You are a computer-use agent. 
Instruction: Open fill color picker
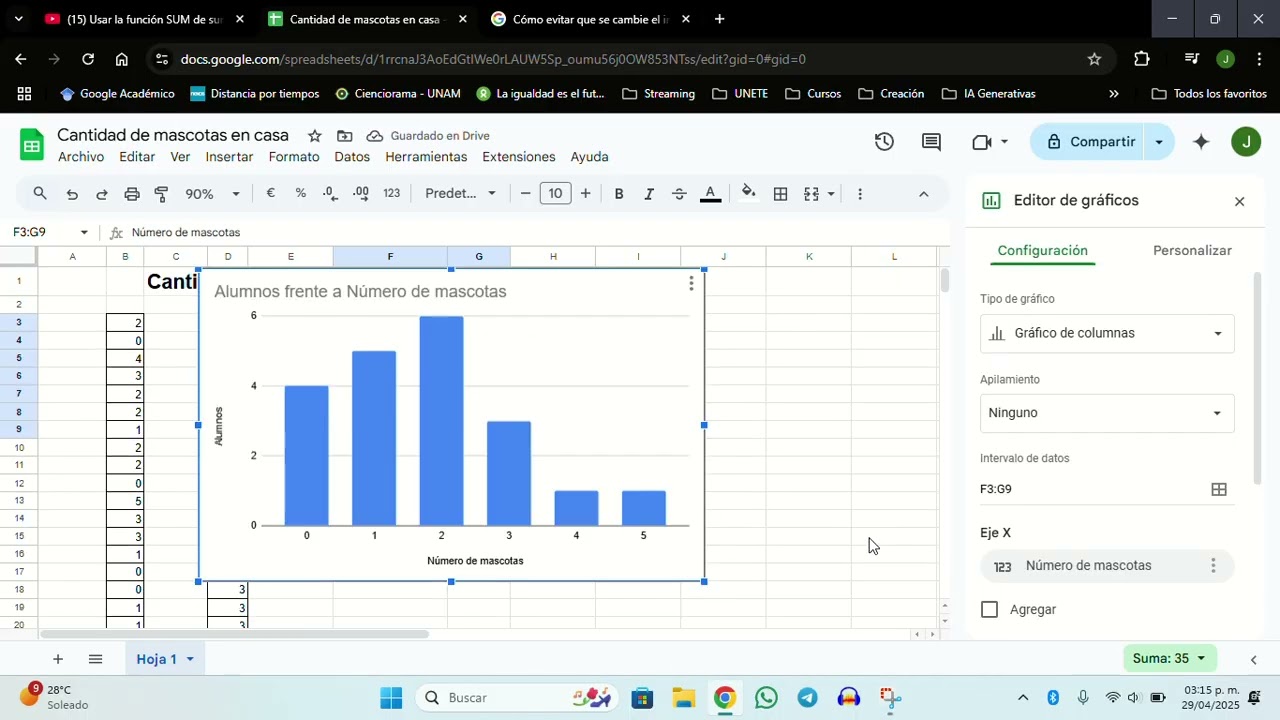(x=748, y=194)
